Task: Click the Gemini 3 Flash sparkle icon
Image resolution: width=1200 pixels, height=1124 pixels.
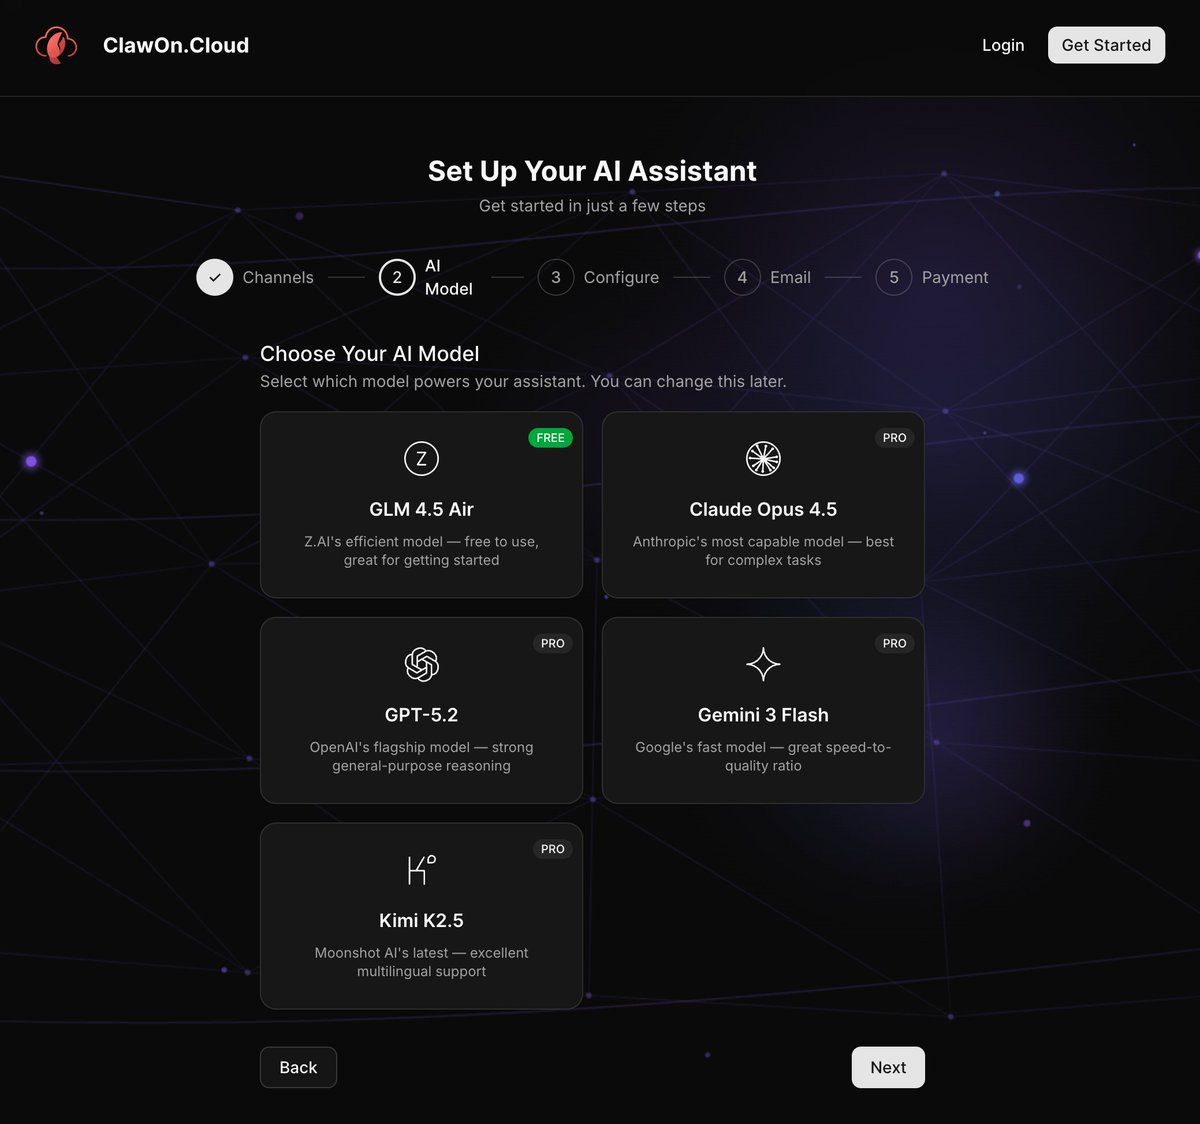Action: [763, 664]
